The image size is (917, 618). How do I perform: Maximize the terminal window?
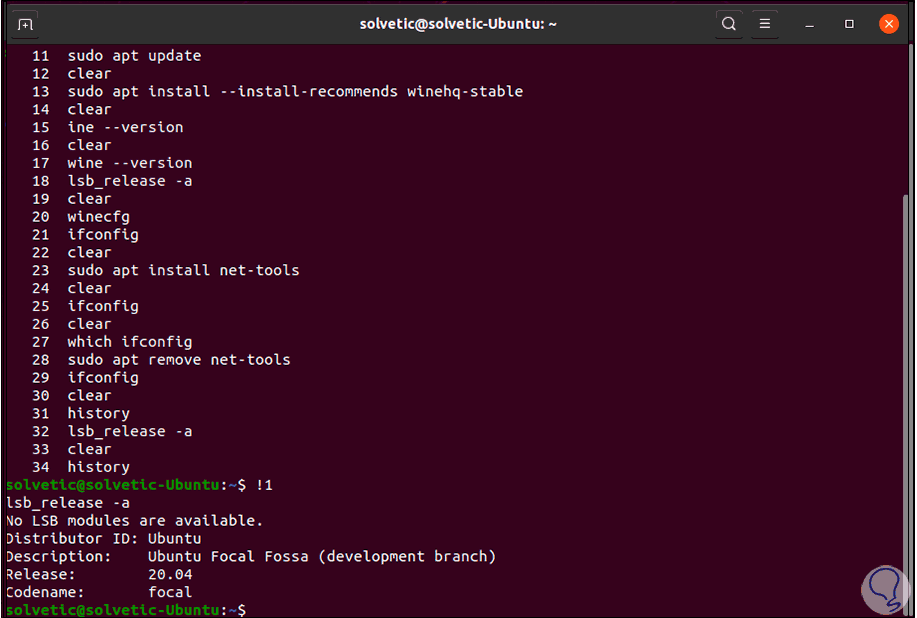pyautogui.click(x=849, y=24)
